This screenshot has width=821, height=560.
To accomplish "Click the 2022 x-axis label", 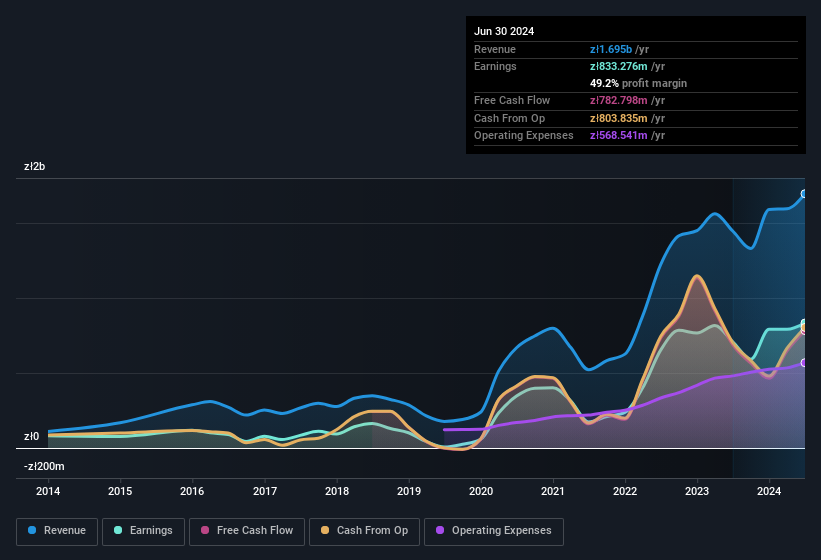I will tap(625, 491).
